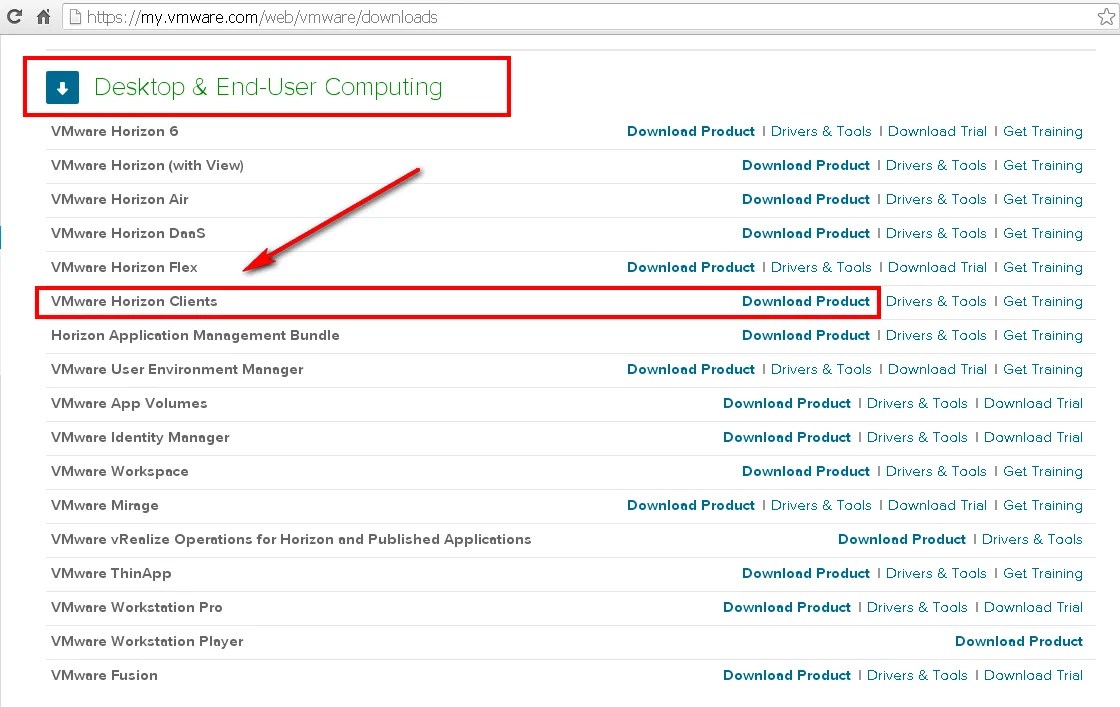Get Training for VMware Mirage
Screen dimensions: 1120x707
pyautogui.click(x=1043, y=506)
